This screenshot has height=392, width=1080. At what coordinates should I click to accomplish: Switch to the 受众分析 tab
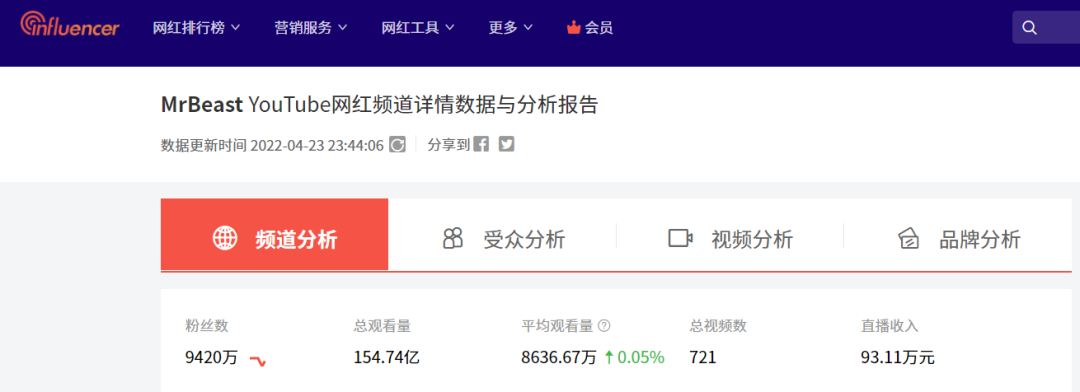tap(503, 239)
